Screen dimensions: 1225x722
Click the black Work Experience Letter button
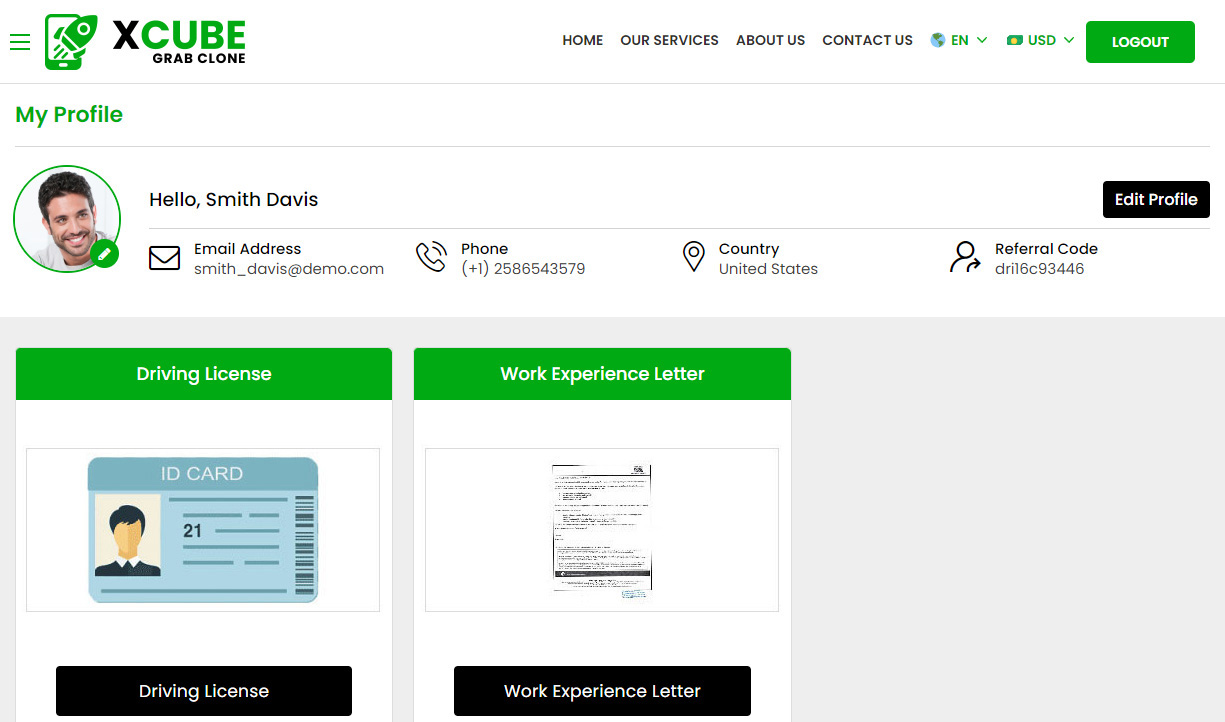(602, 691)
